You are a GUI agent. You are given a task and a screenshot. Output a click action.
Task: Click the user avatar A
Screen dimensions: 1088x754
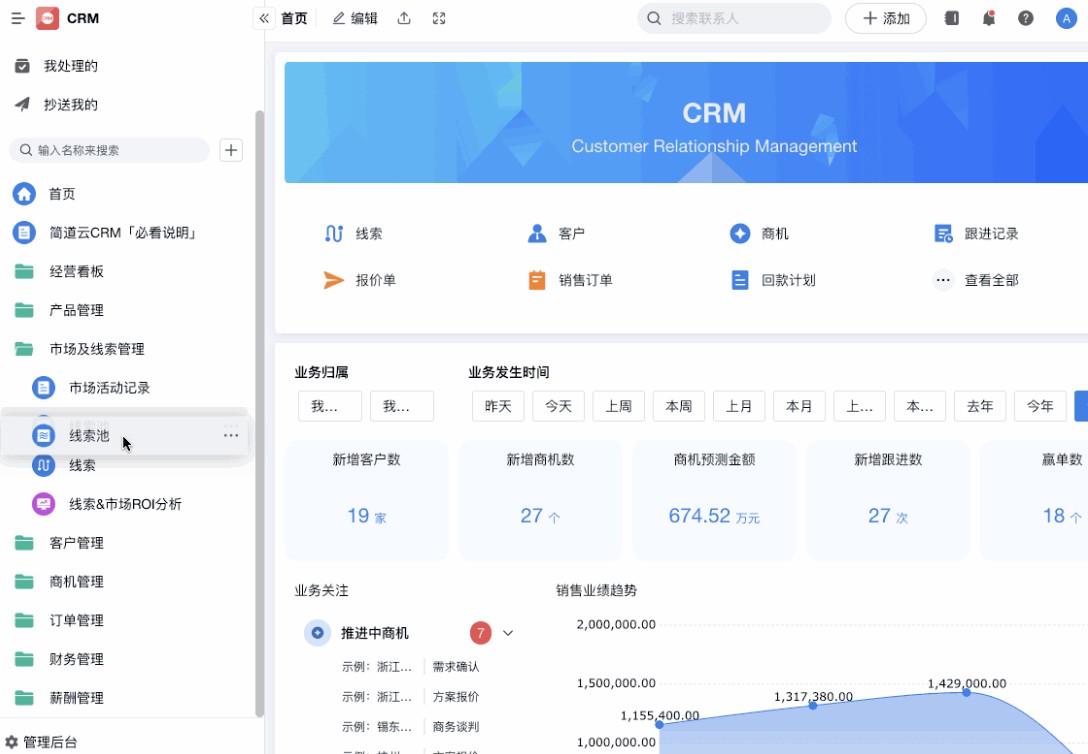coord(1066,19)
